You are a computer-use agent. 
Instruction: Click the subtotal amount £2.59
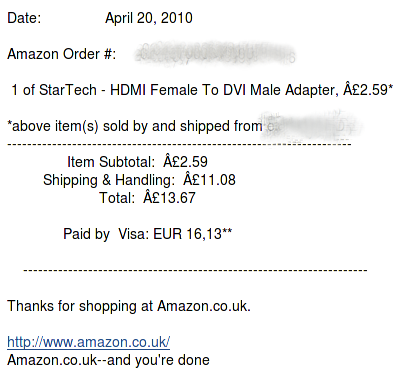pos(185,162)
